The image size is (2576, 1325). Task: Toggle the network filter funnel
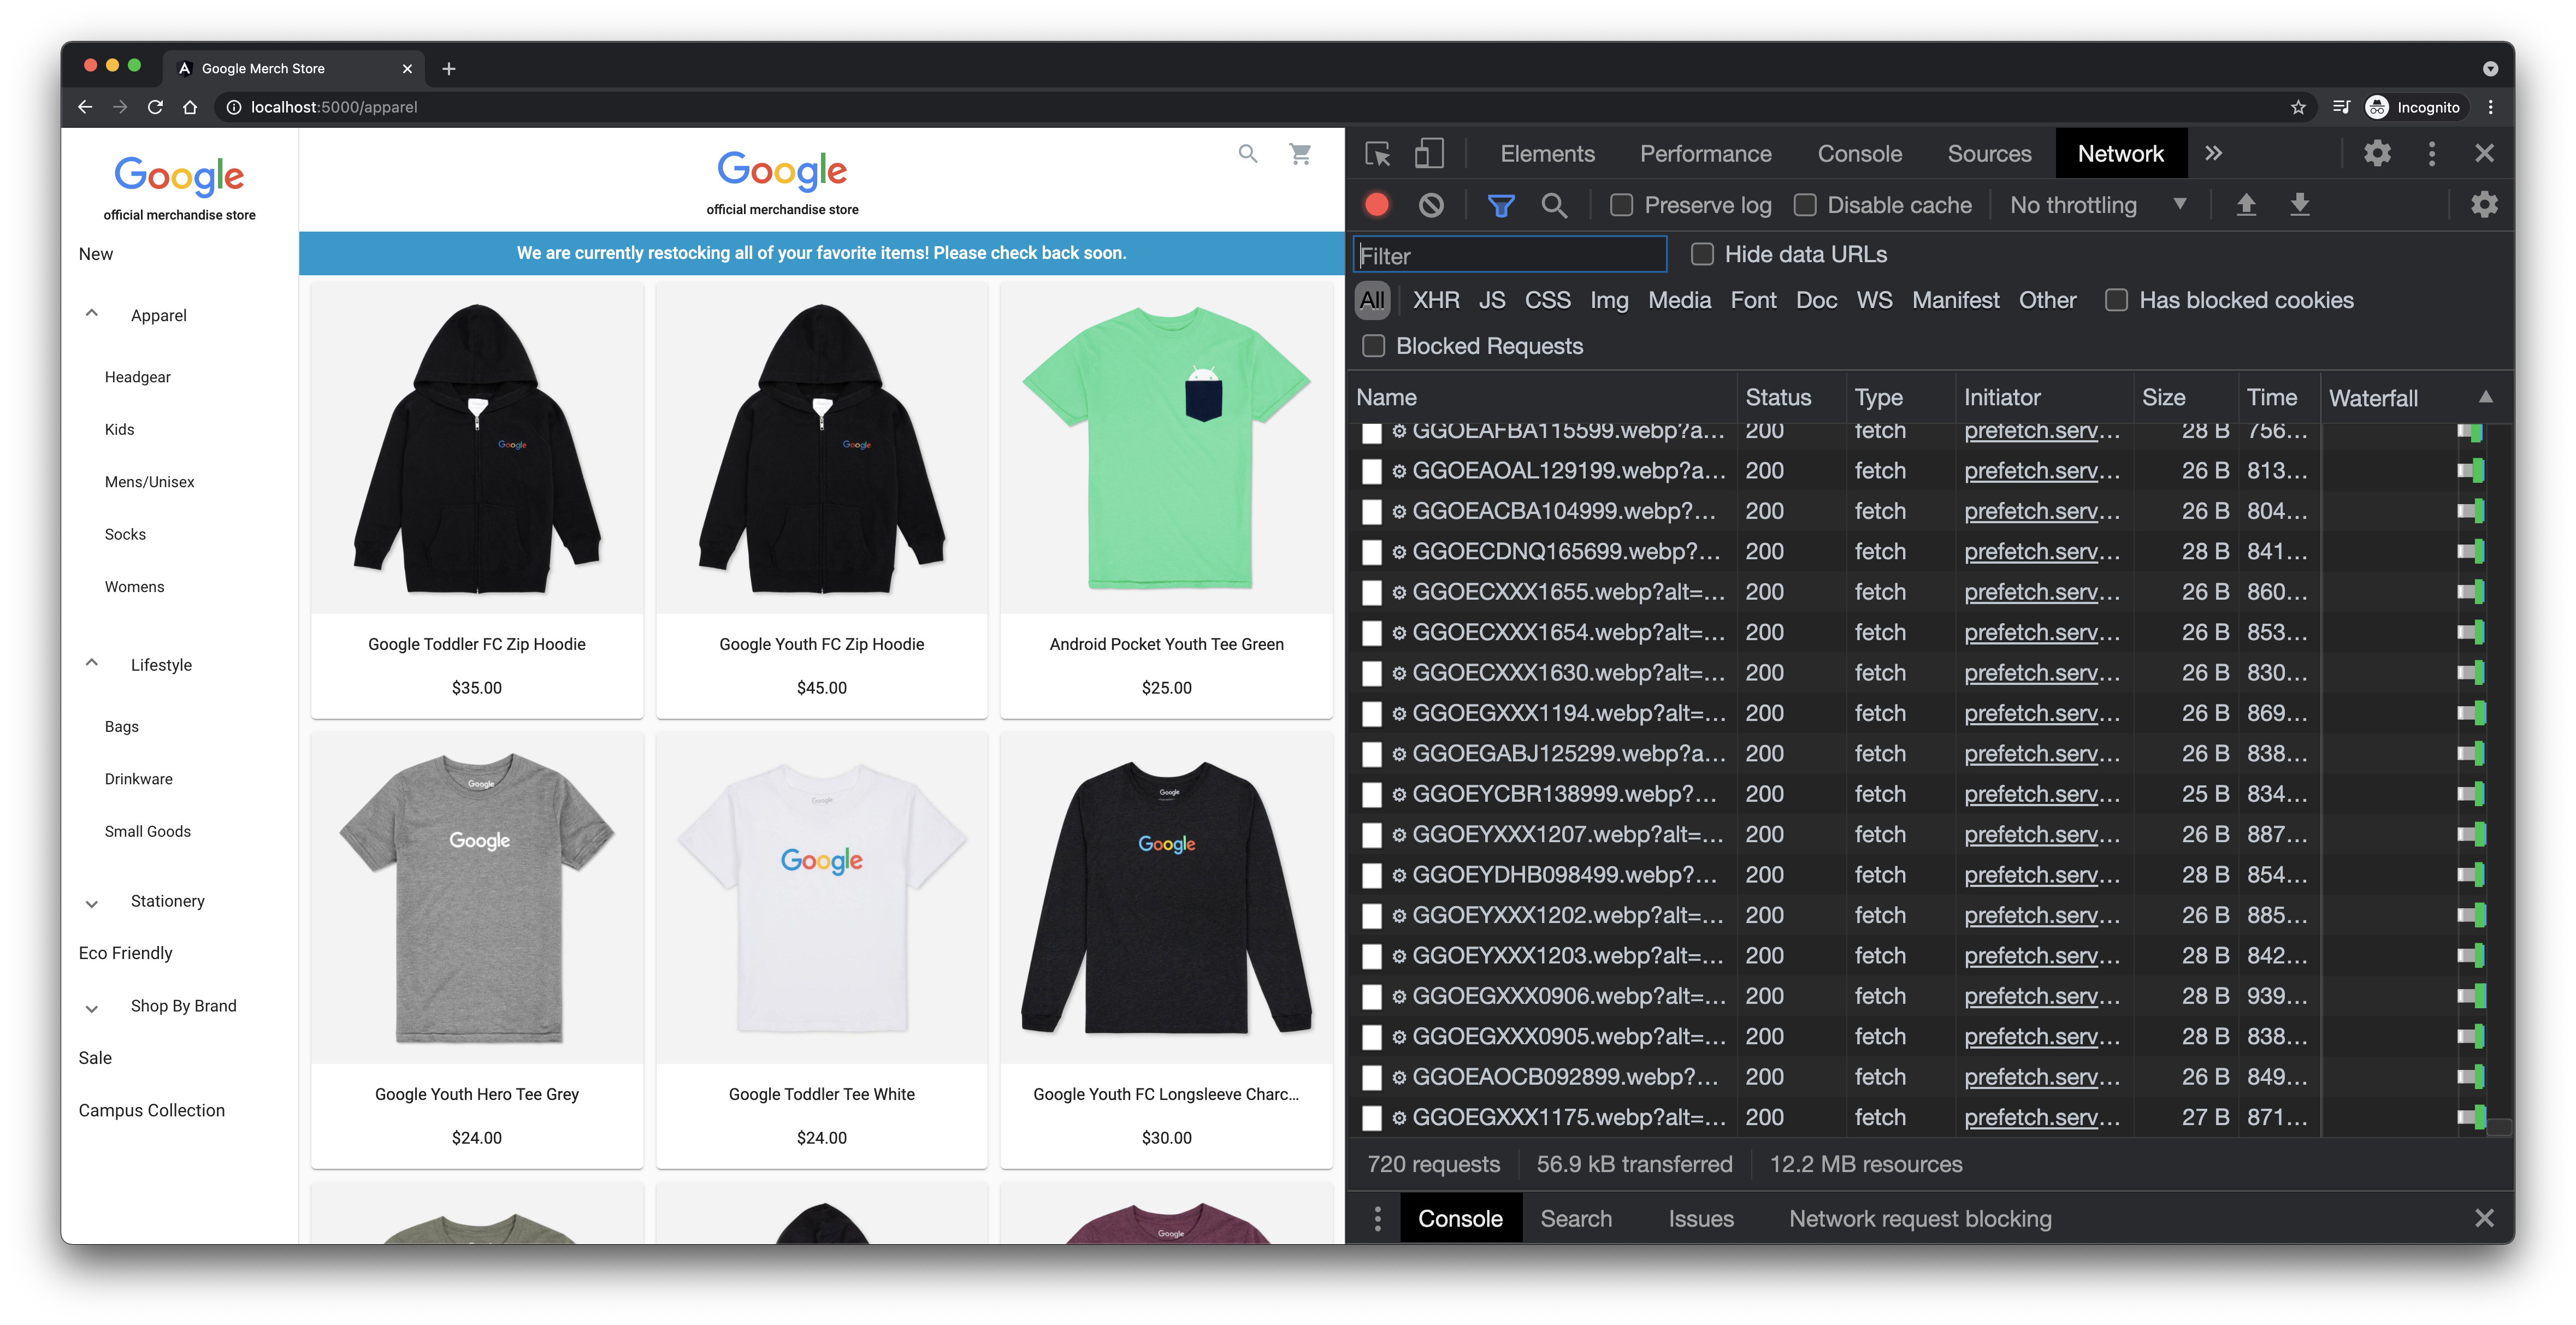point(1500,205)
